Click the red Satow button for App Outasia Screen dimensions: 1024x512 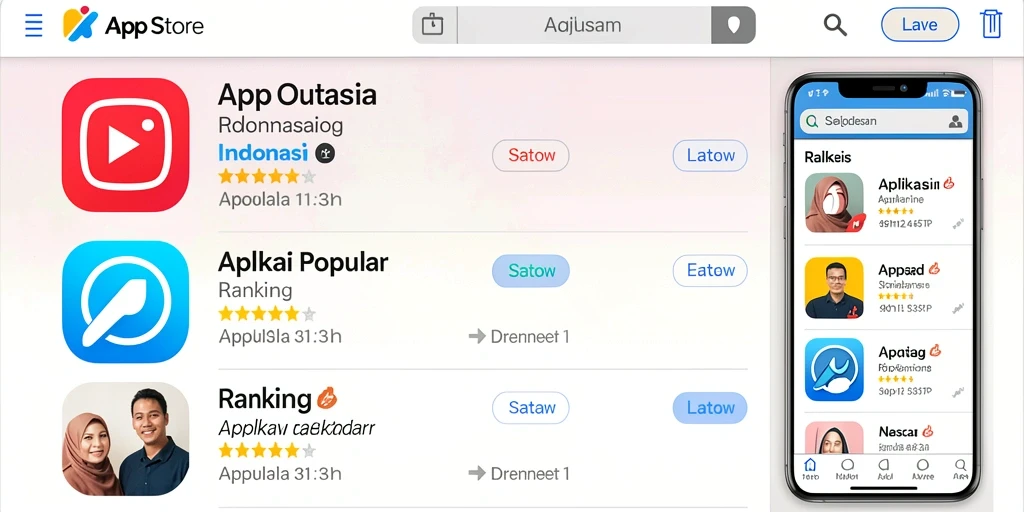tap(531, 155)
